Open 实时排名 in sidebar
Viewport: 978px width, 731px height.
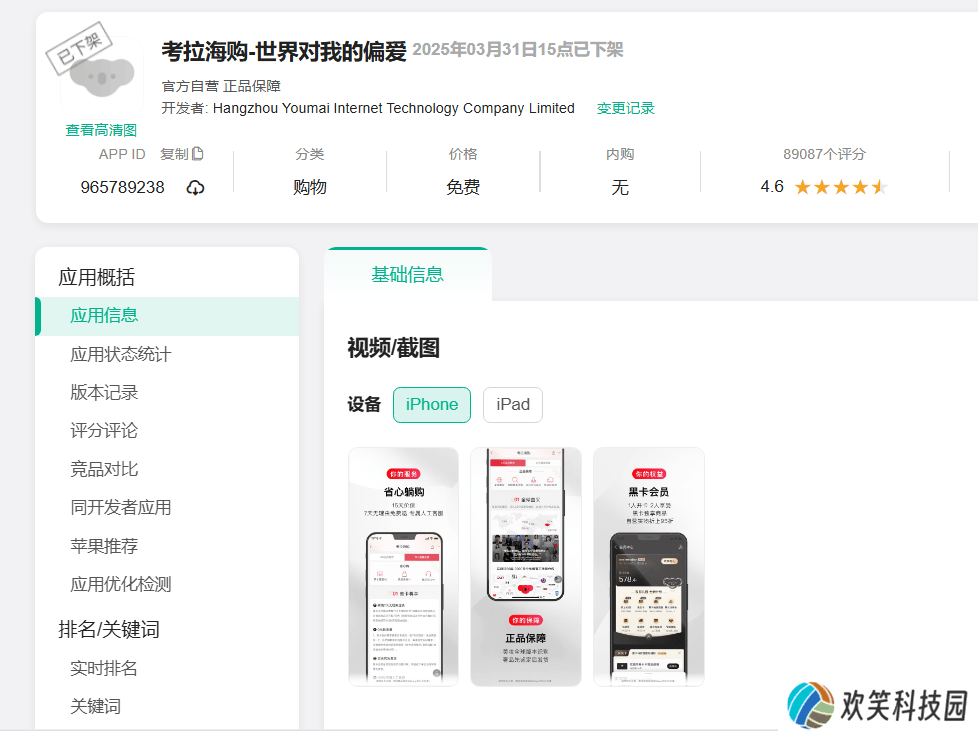click(104, 668)
